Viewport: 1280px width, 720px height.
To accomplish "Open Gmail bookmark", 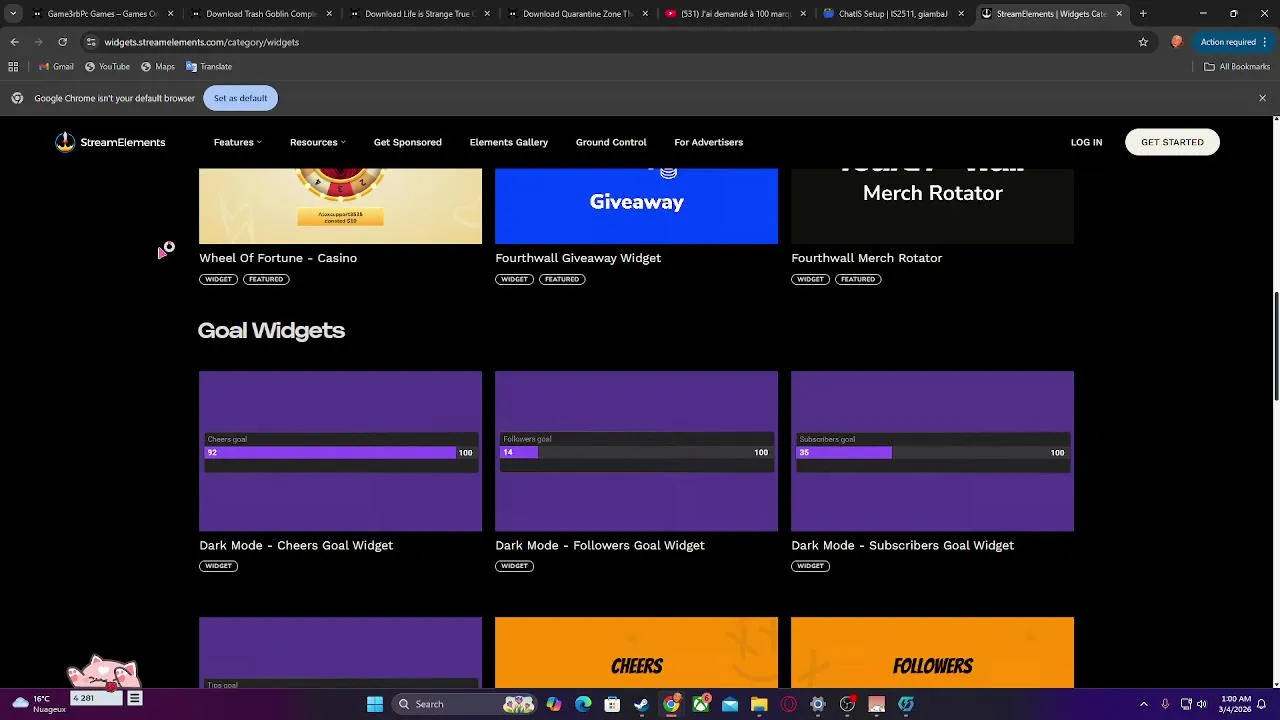I will 56,66.
